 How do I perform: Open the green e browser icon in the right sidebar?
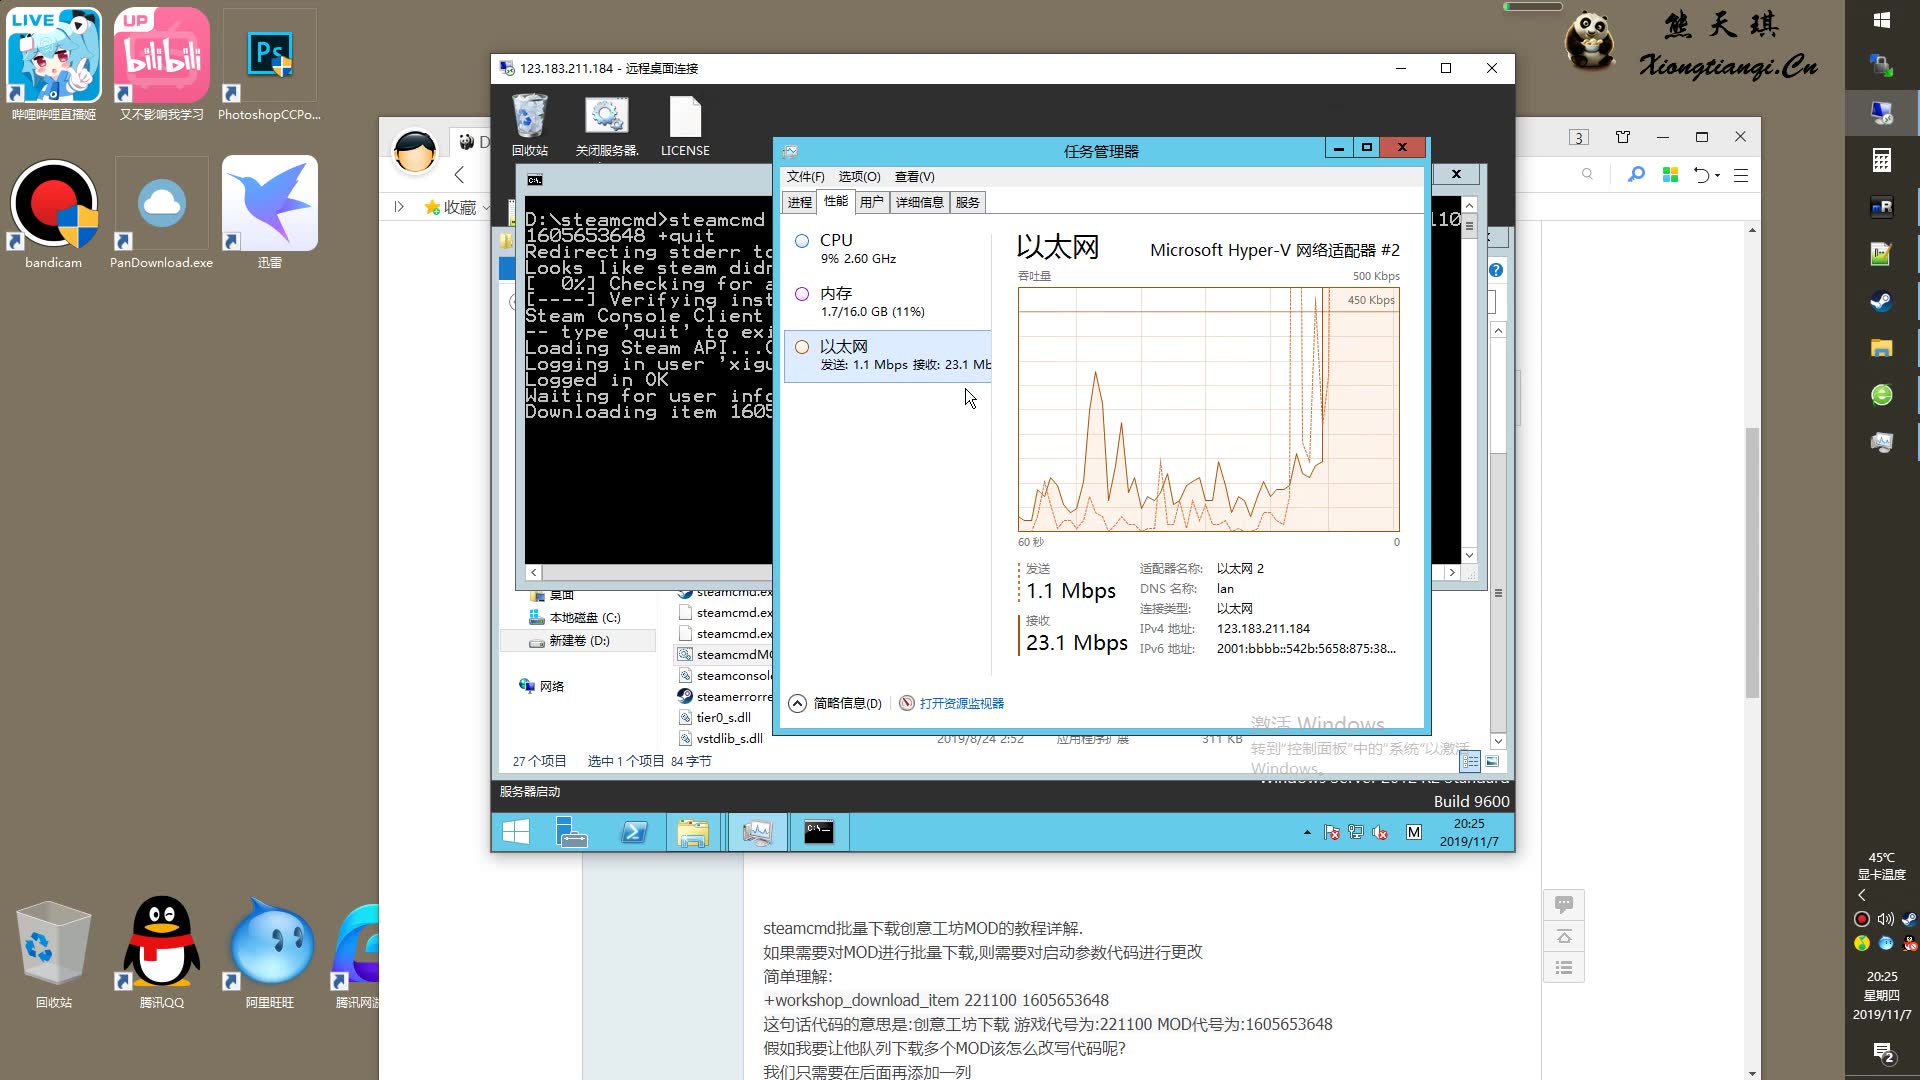[x=1881, y=395]
